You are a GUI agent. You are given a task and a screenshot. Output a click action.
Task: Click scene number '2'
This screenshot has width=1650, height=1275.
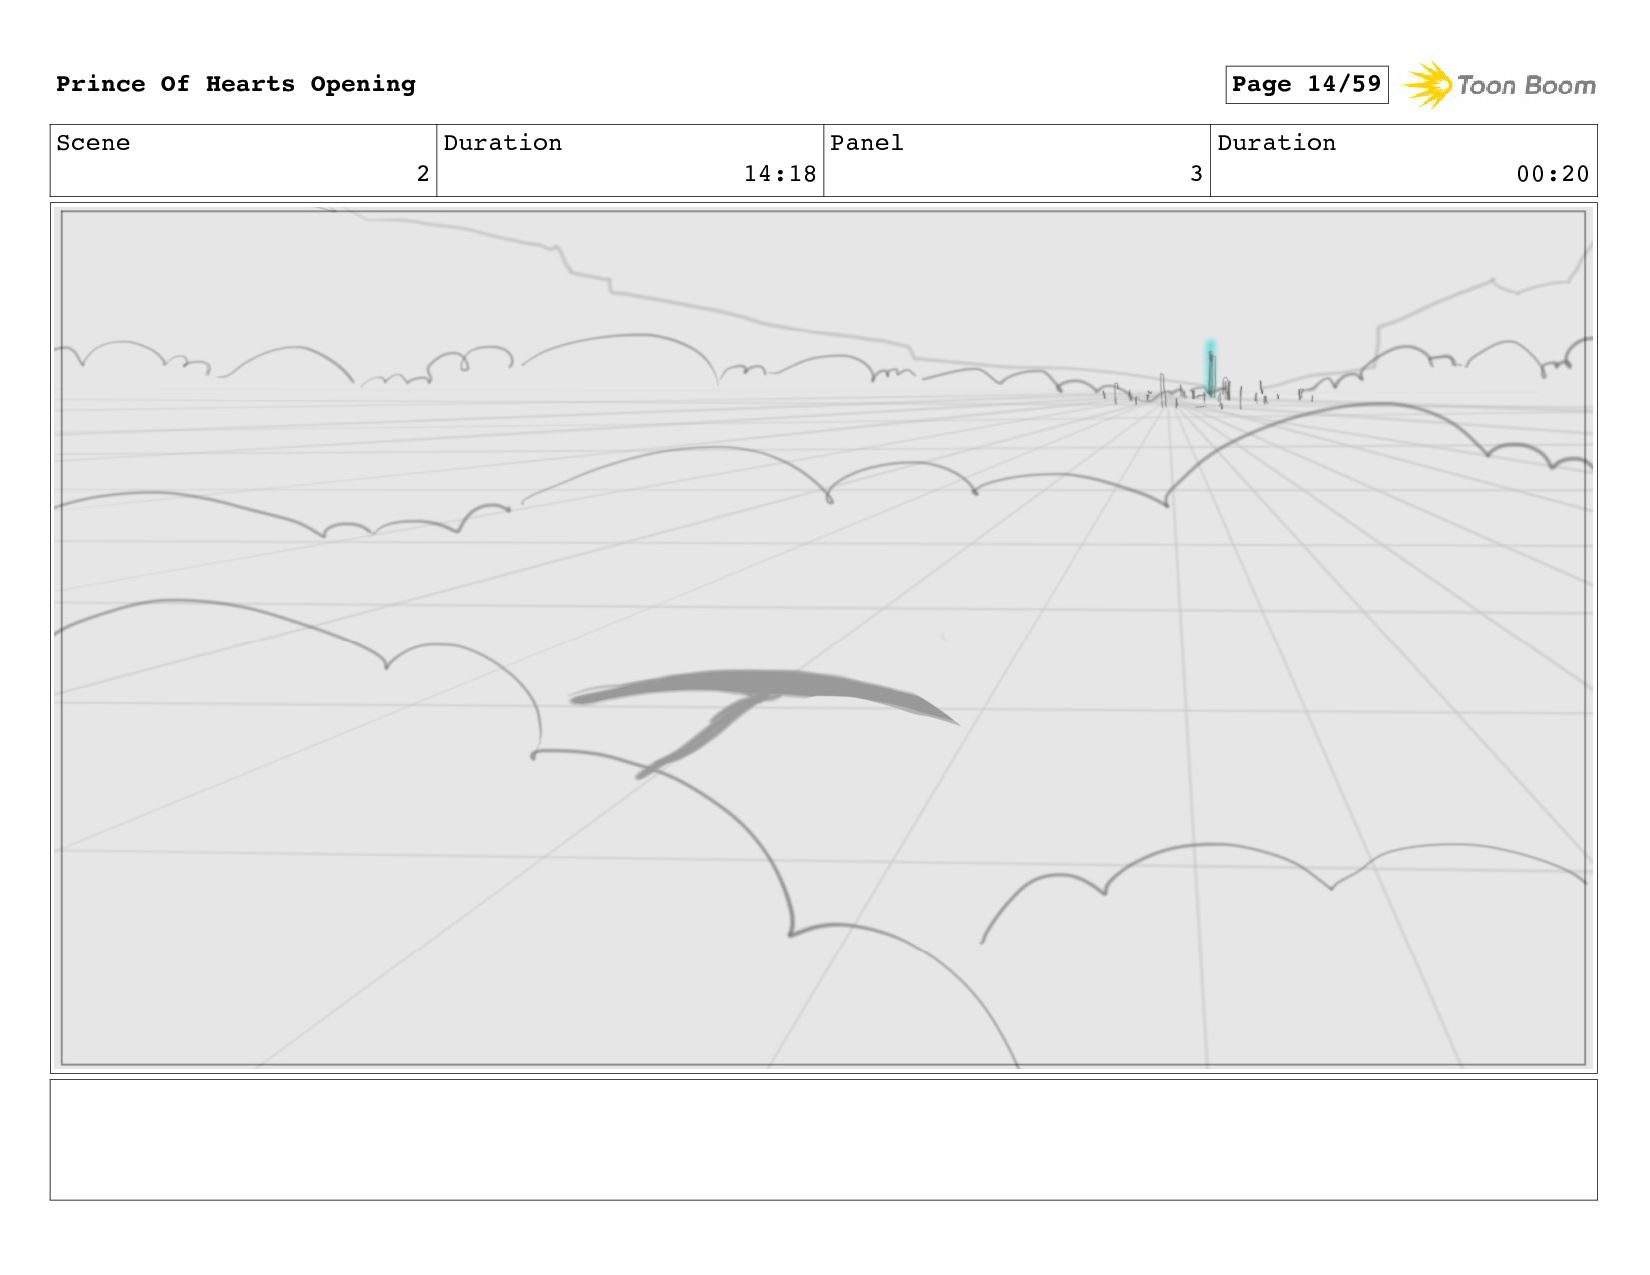423,174
